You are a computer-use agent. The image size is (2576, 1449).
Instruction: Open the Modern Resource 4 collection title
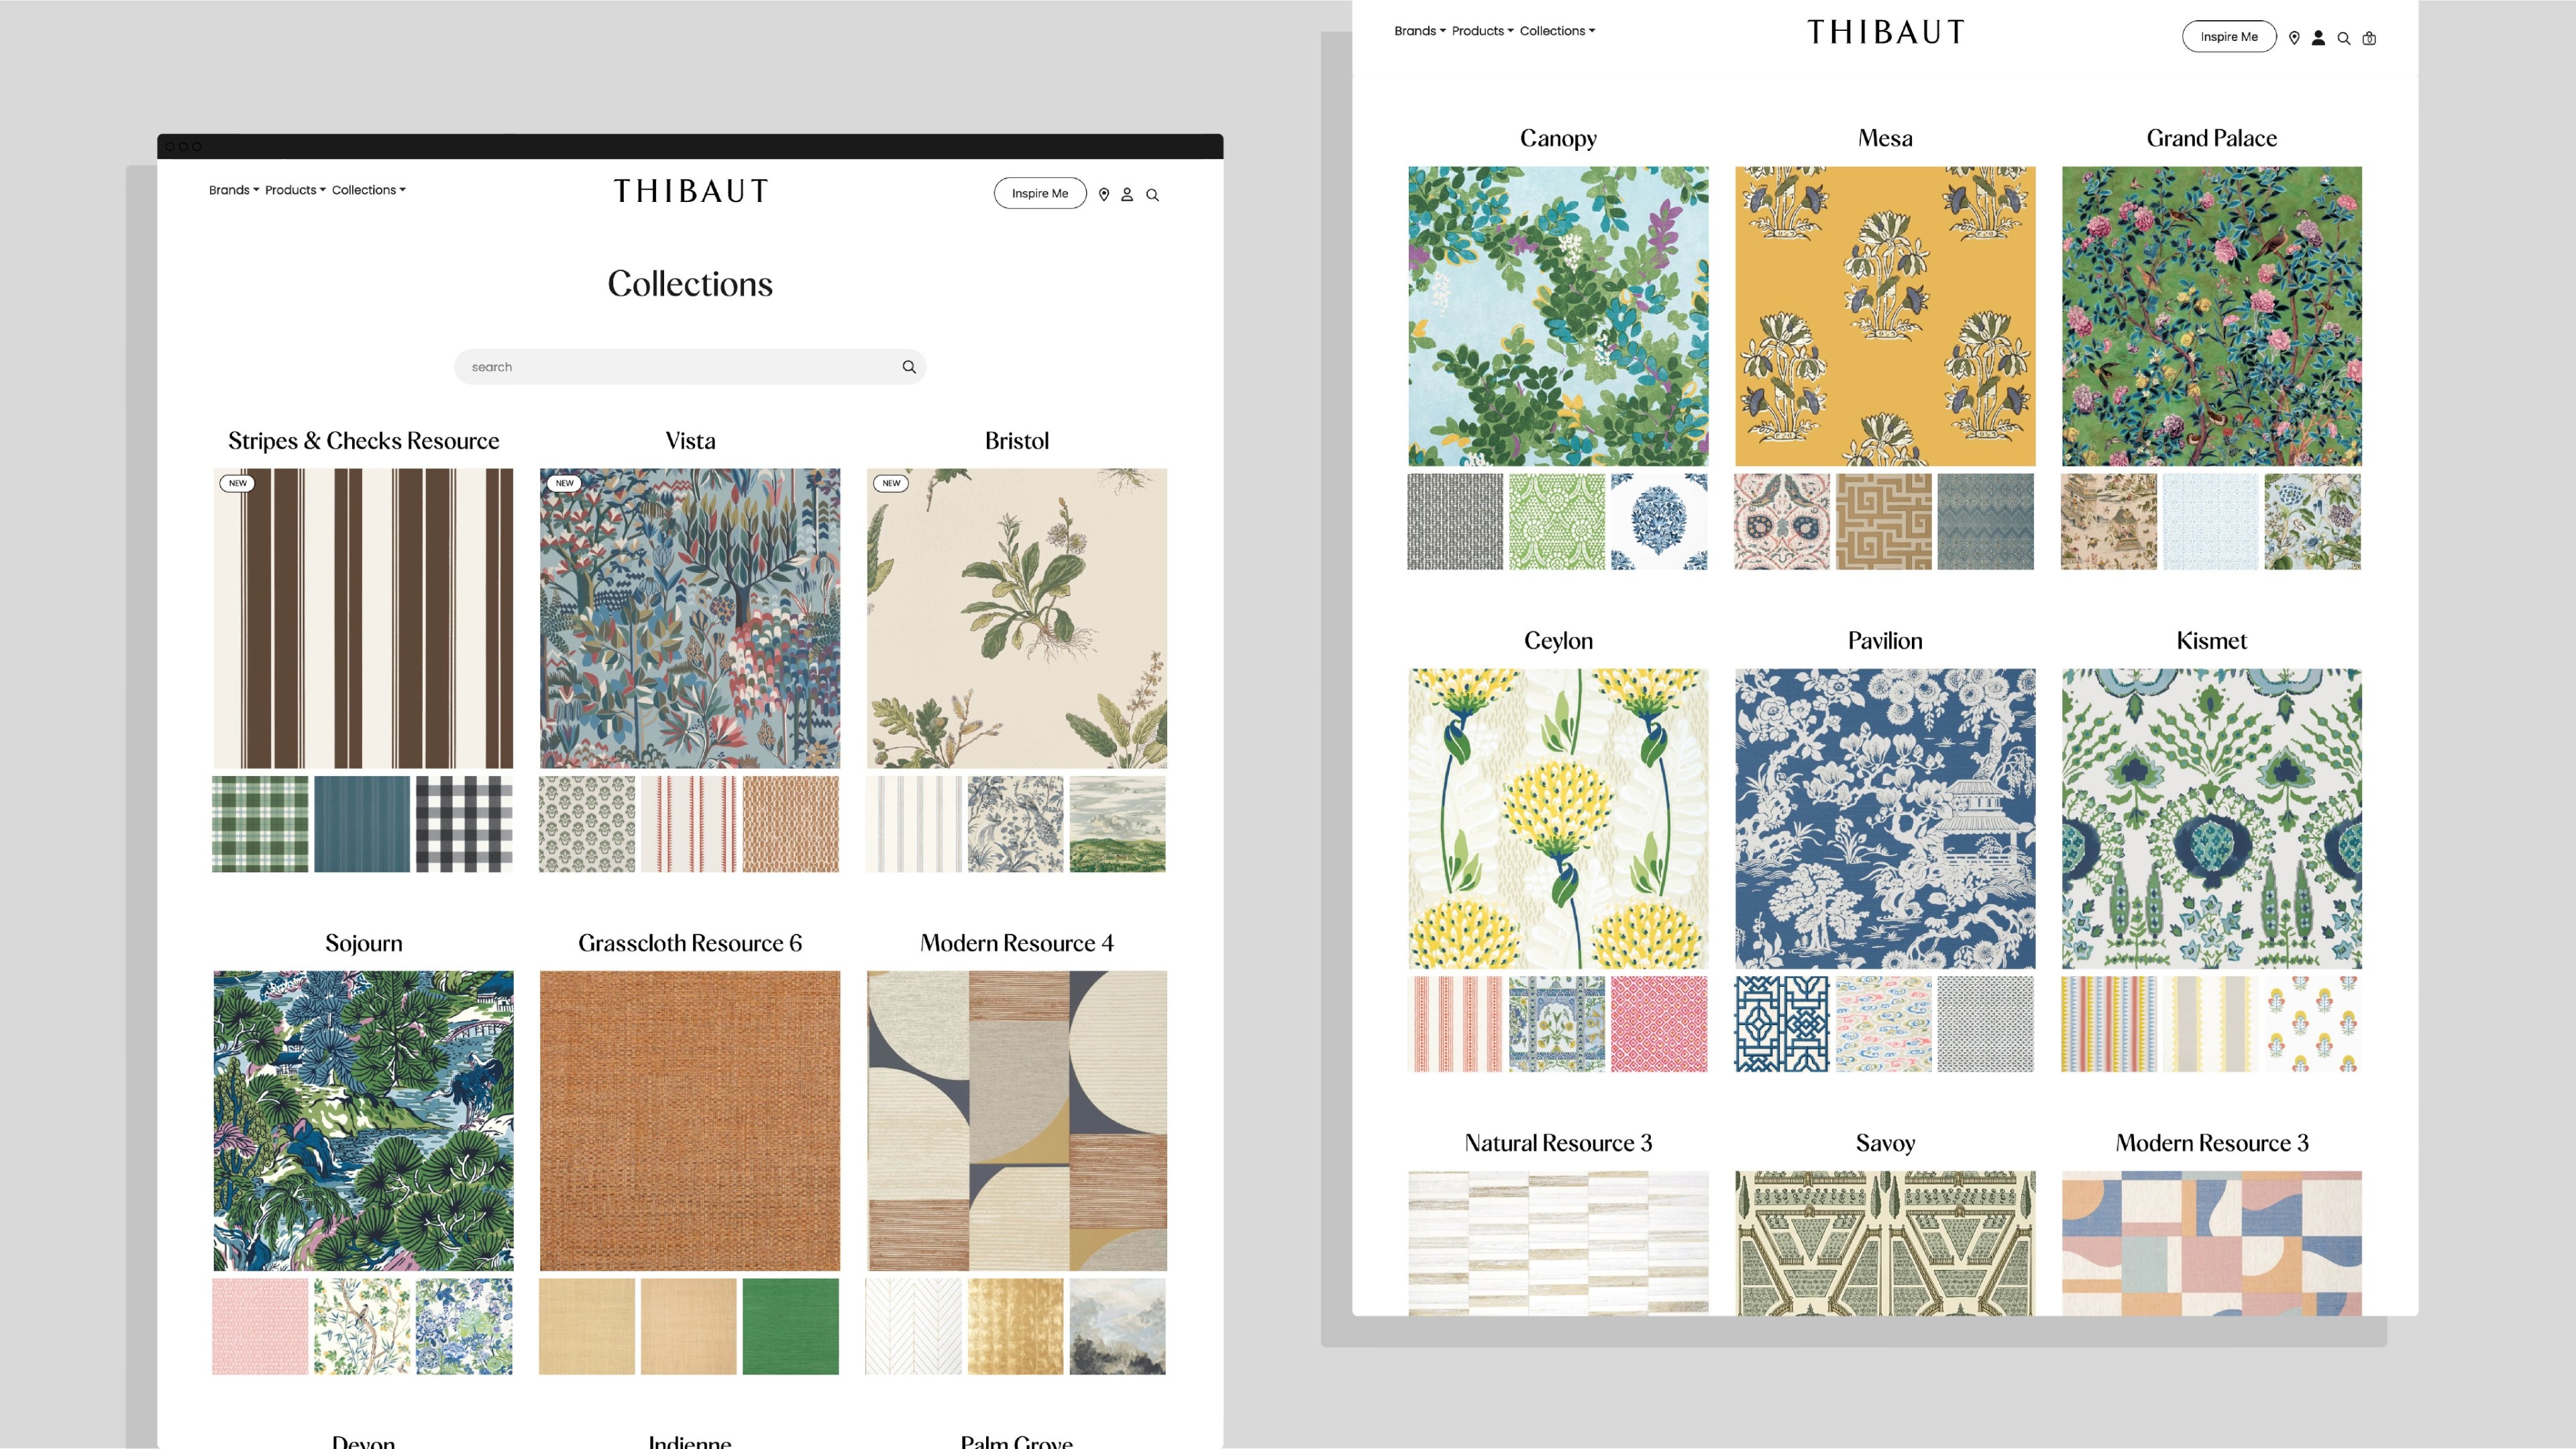[1017, 943]
